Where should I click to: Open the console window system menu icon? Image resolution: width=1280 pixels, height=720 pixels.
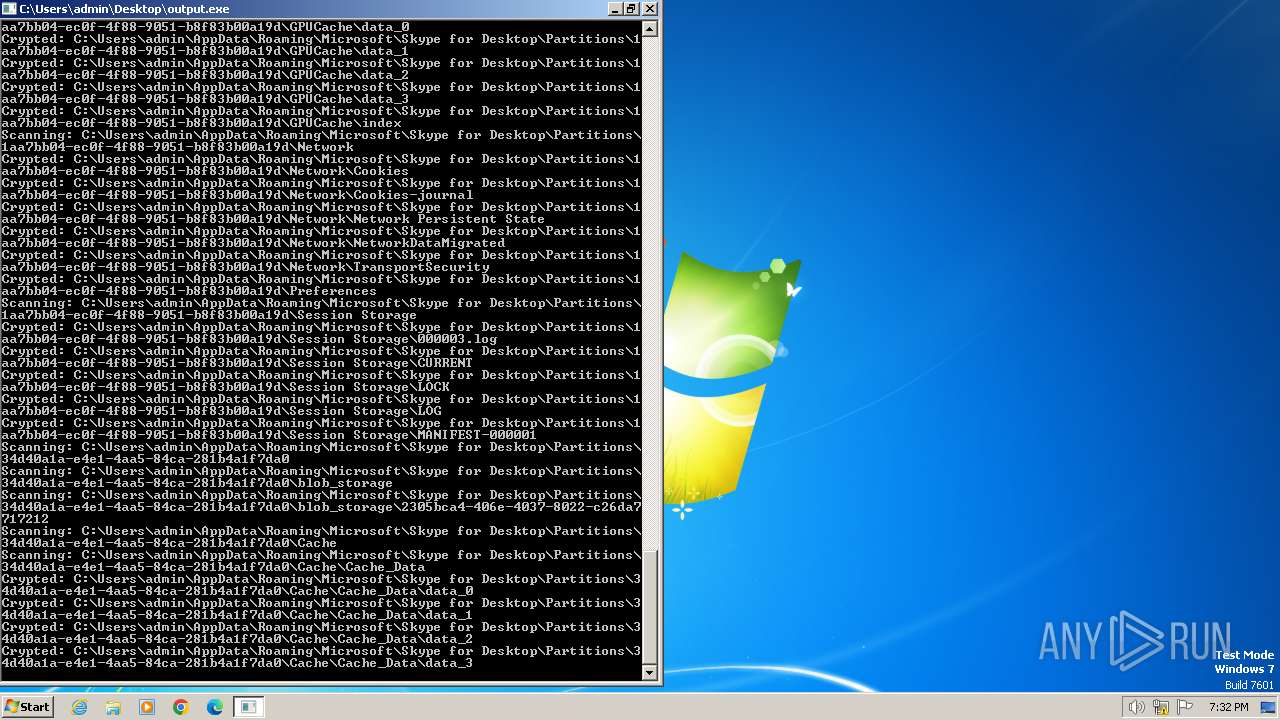coord(9,8)
